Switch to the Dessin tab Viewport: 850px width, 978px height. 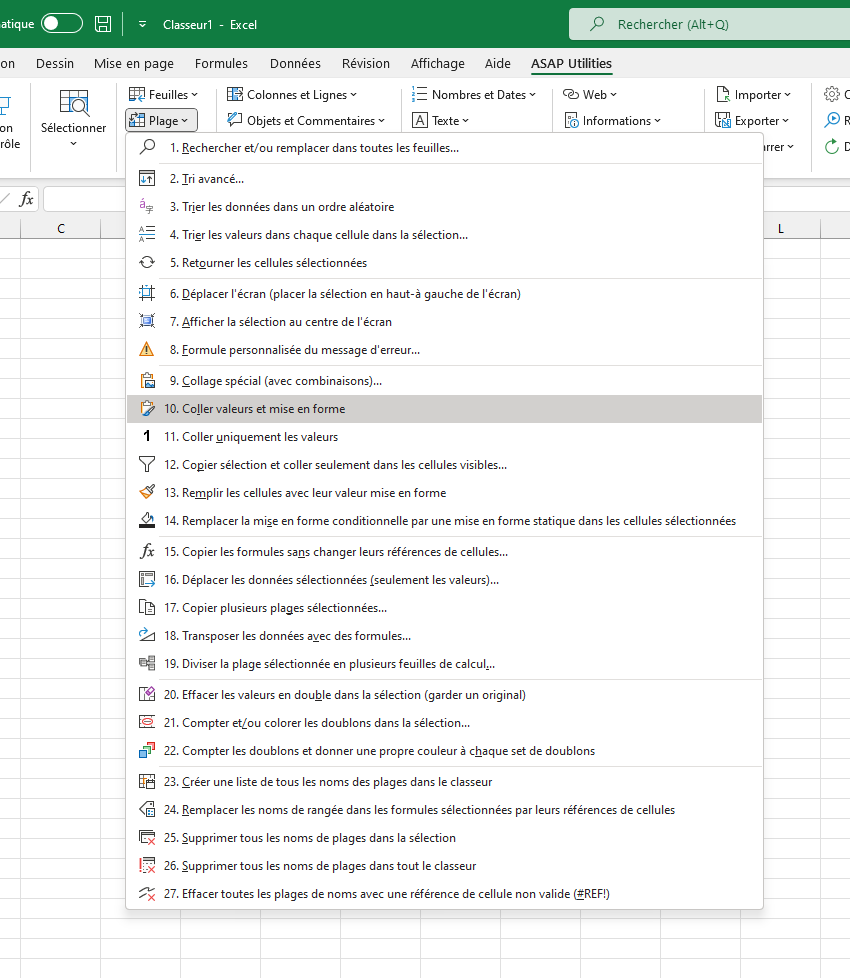(55, 63)
